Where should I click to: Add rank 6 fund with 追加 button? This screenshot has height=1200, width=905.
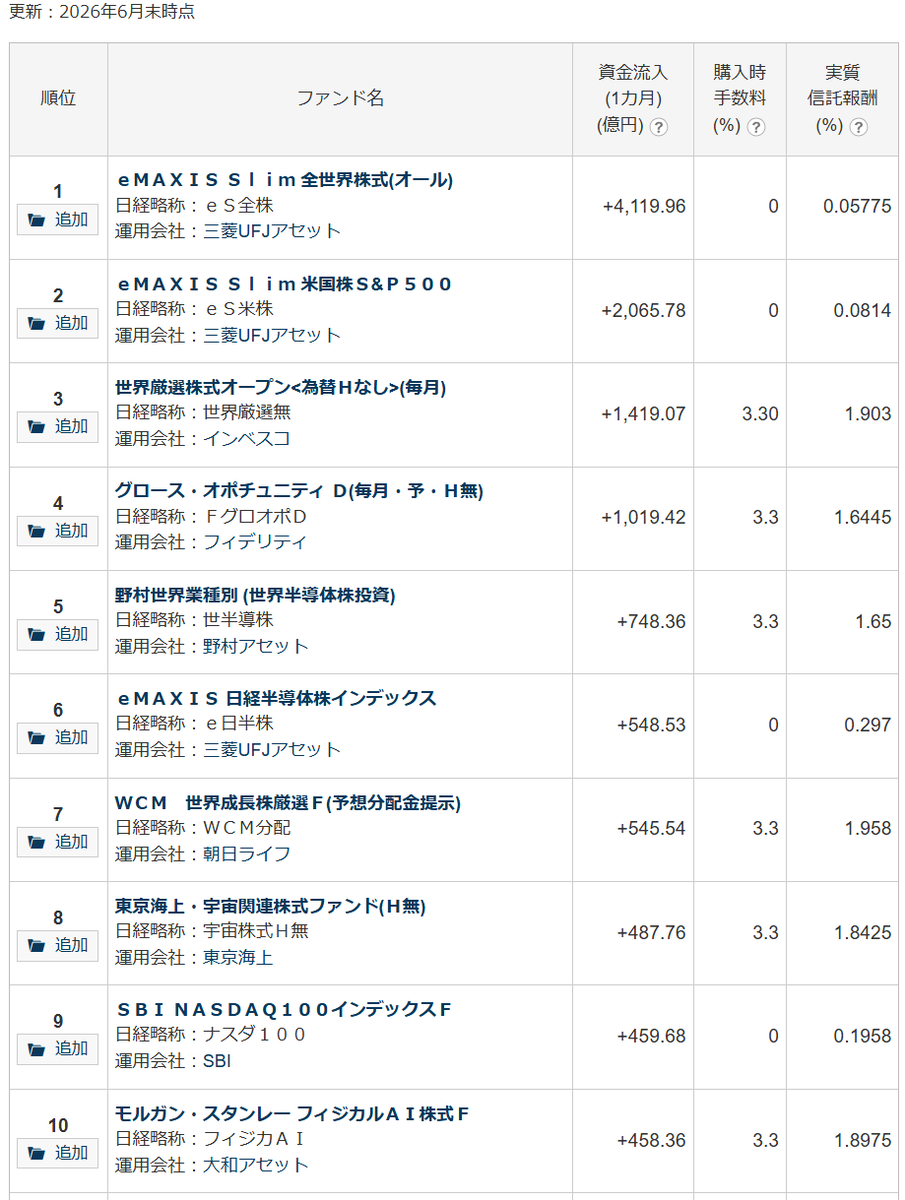(x=58, y=738)
